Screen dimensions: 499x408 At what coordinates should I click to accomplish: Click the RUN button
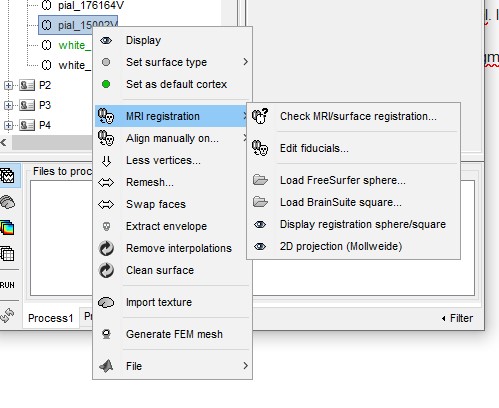pyautogui.click(x=7, y=285)
